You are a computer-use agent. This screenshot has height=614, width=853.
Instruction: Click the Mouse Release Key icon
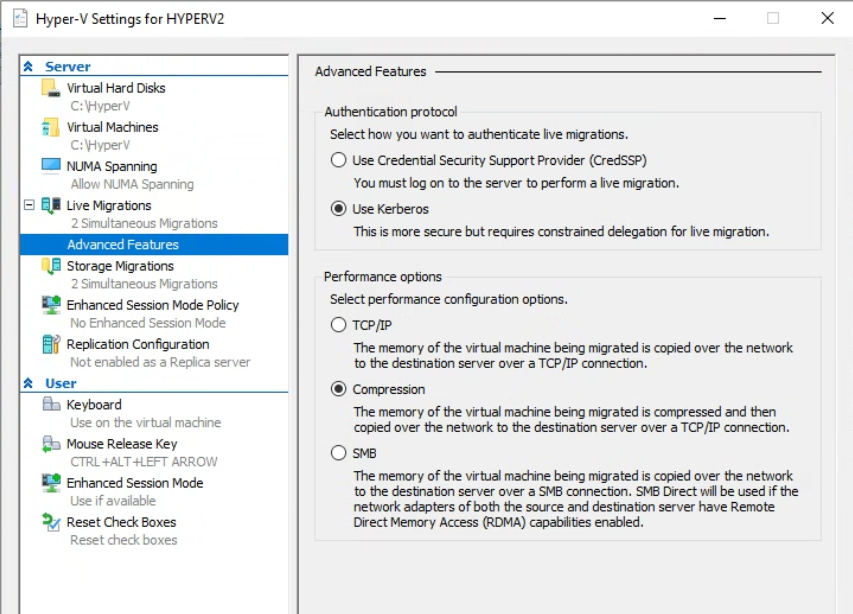pyautogui.click(x=51, y=444)
